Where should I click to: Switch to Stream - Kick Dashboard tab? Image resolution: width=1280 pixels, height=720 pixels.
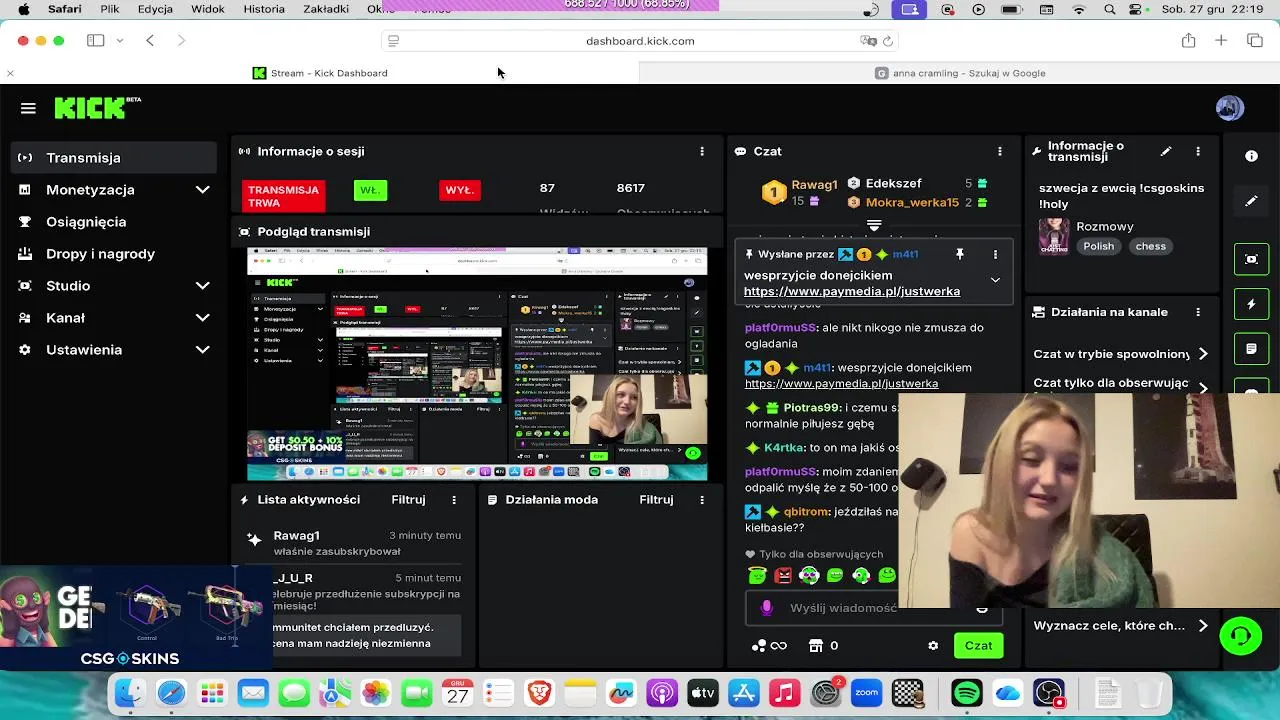320,73
